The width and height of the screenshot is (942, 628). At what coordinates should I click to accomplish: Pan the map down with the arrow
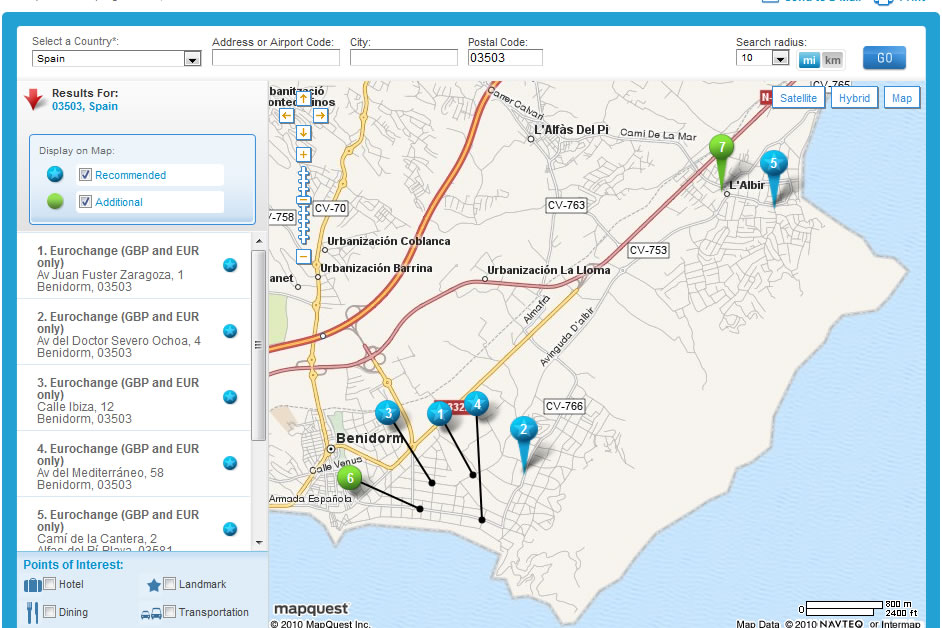[x=303, y=132]
